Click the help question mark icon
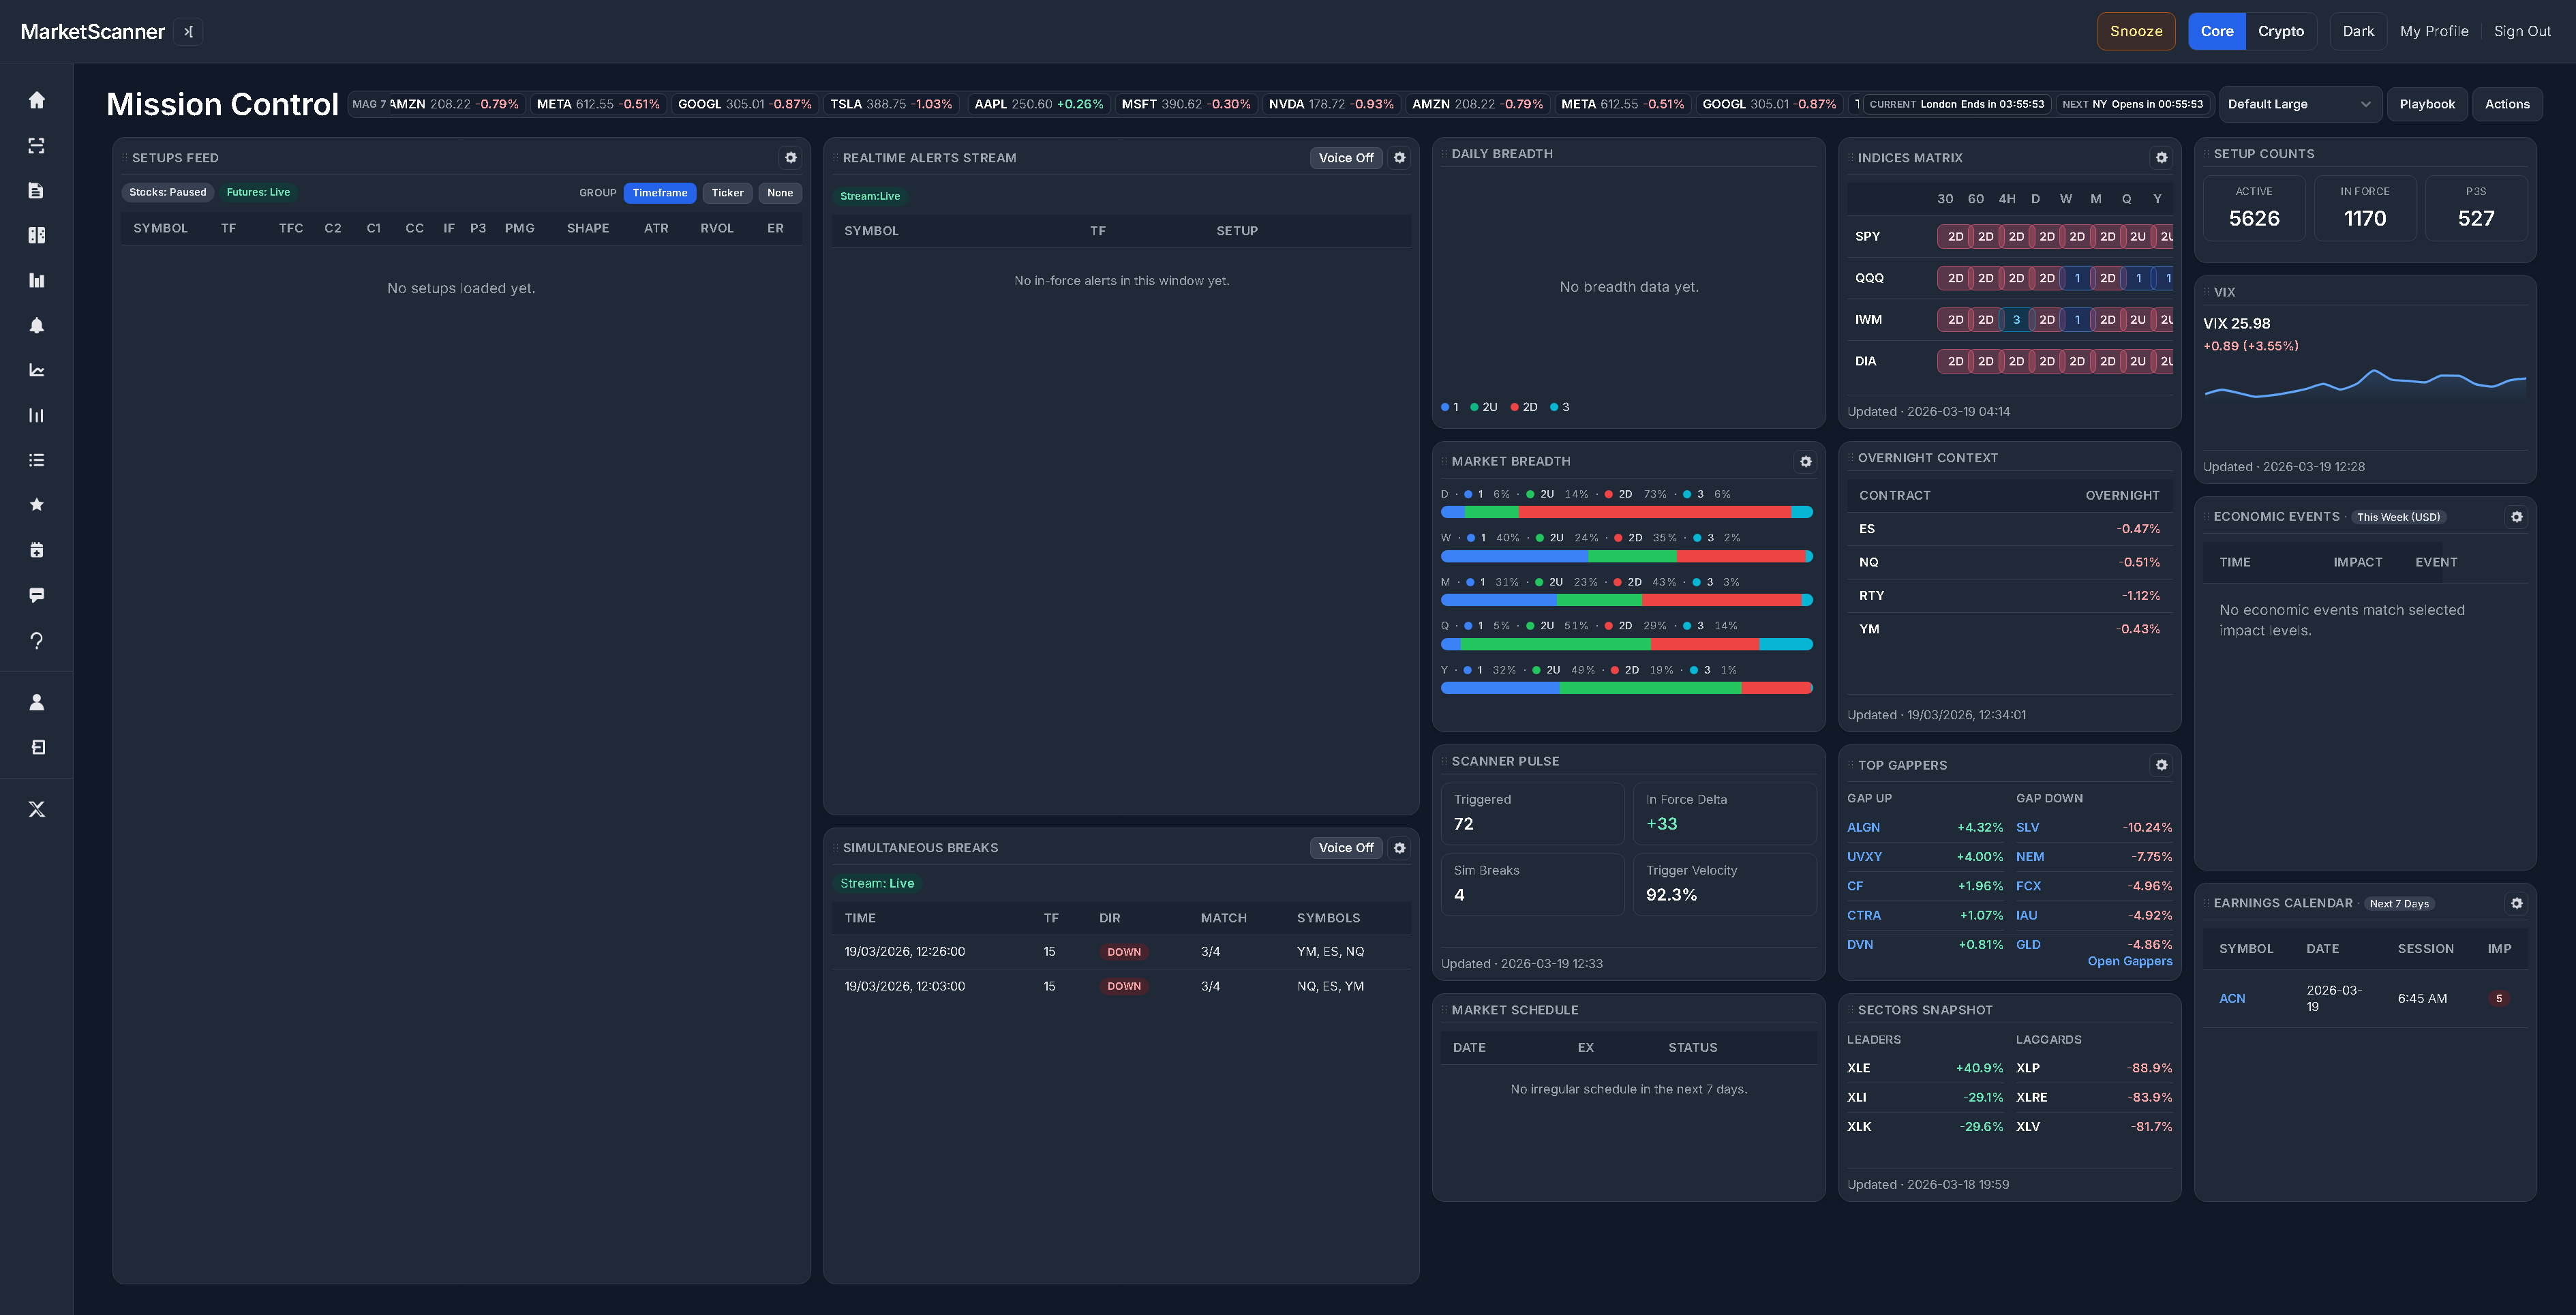 click(37, 641)
